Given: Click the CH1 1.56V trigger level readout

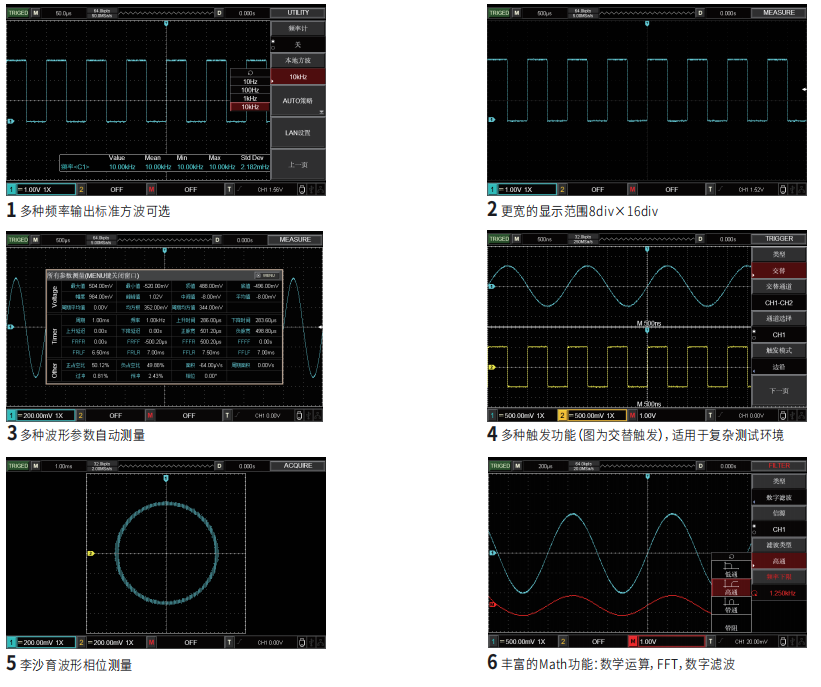Looking at the screenshot, I should 270,190.
